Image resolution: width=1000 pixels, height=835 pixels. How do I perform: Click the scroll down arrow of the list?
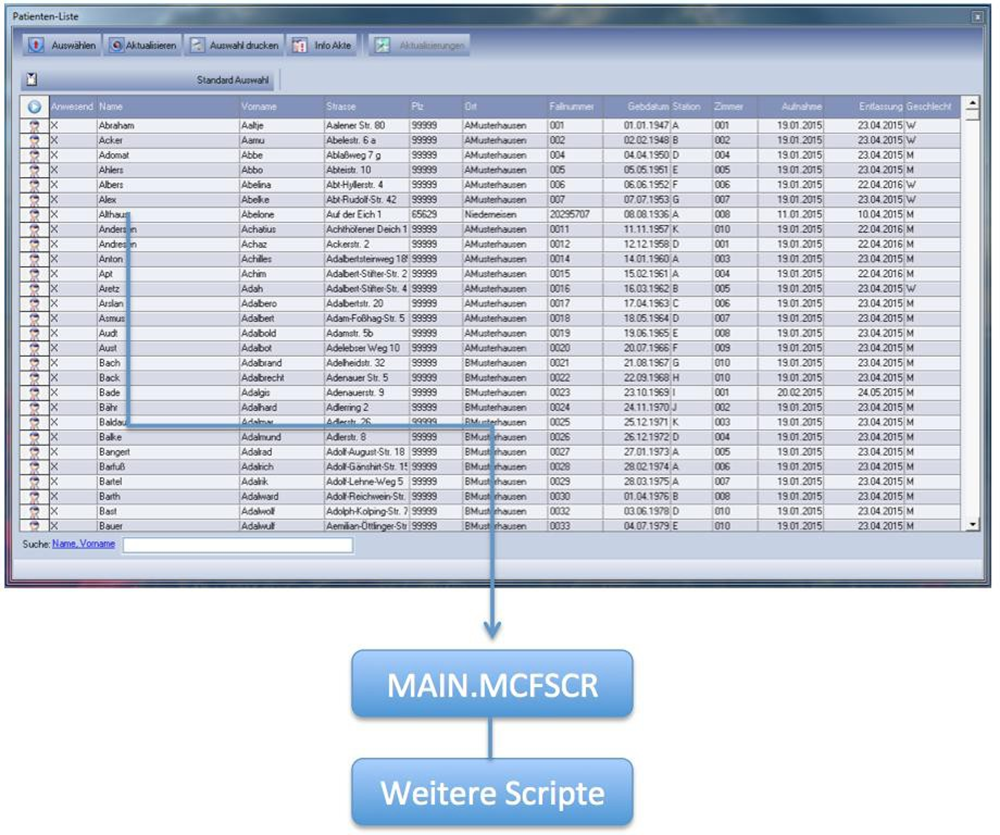[970, 524]
